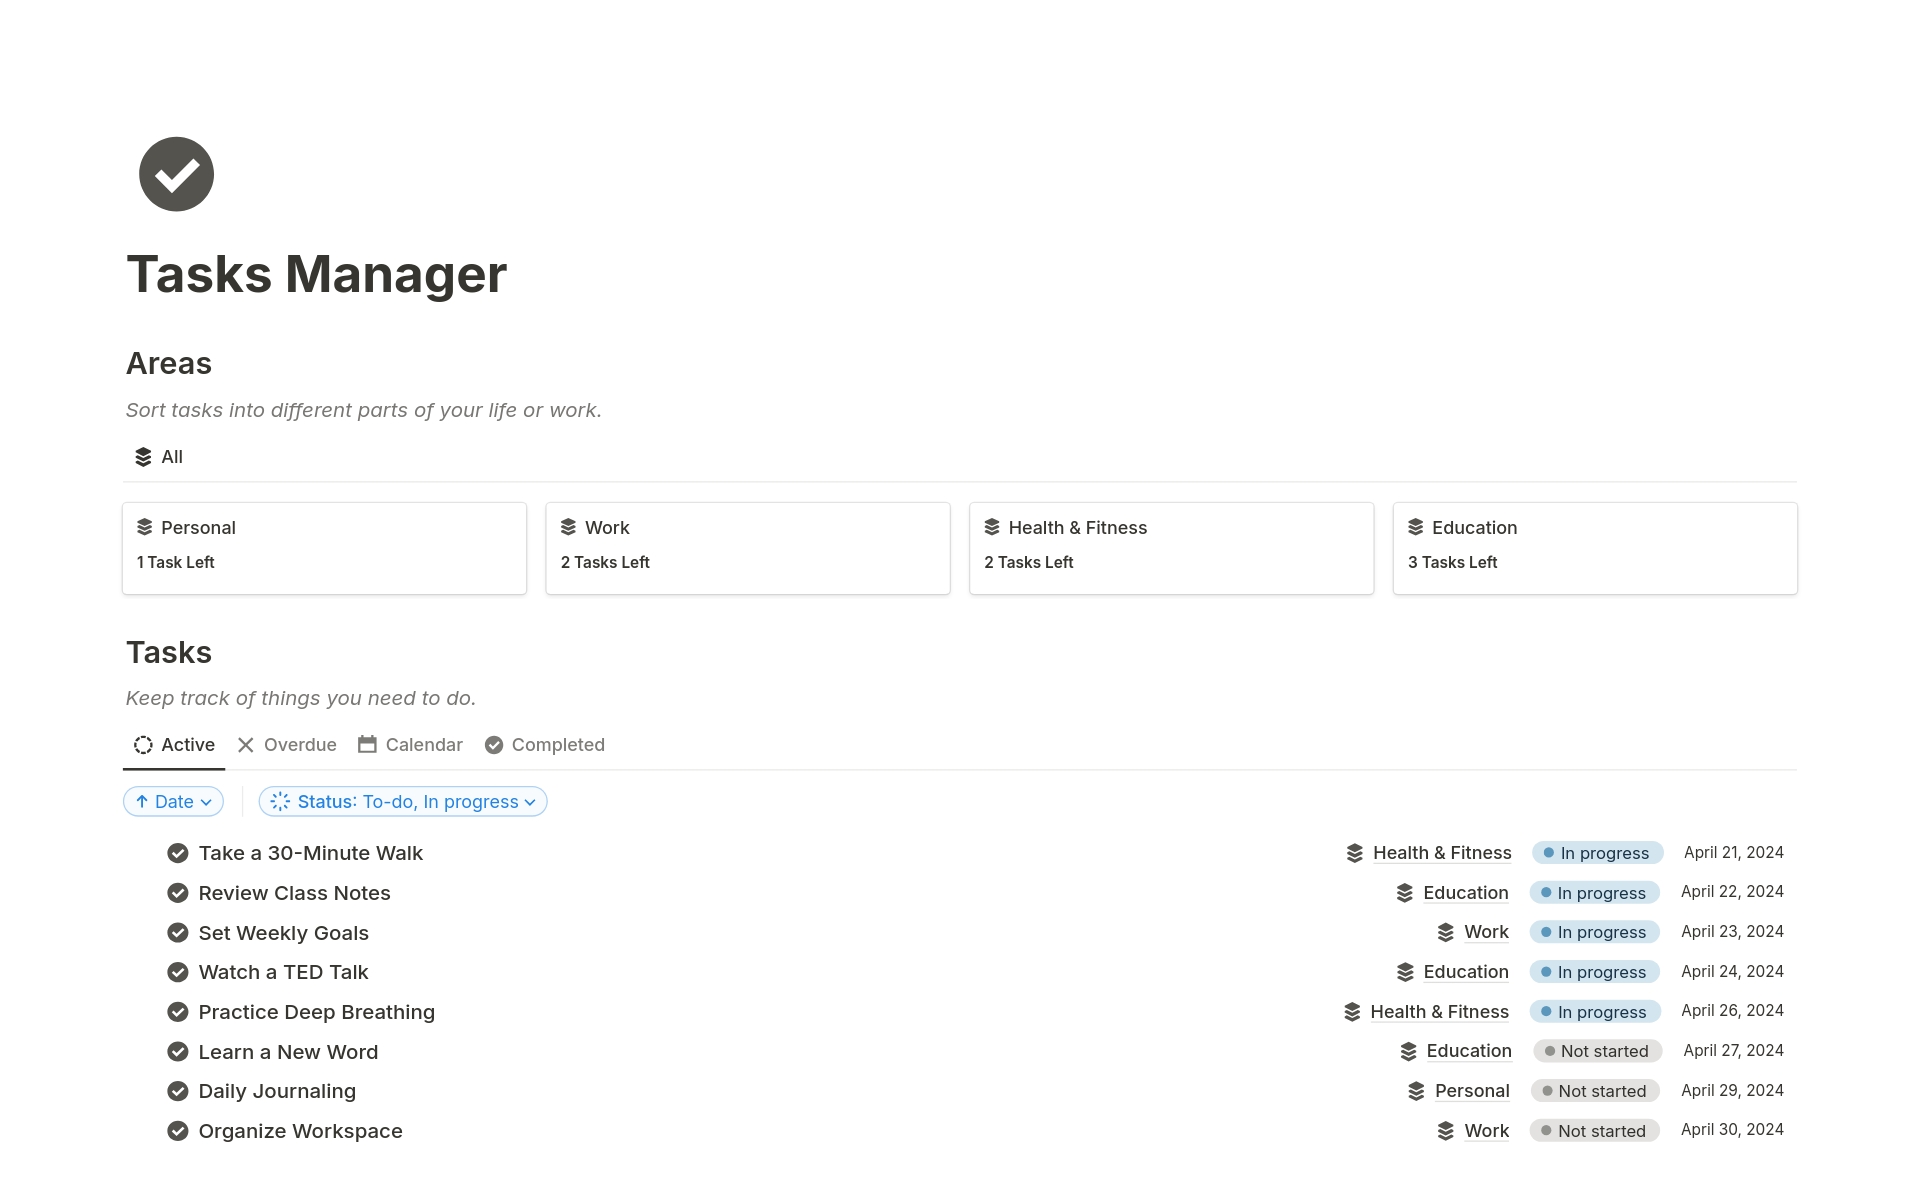
Task: Select the Active tasks tab
Action: pos(175,745)
